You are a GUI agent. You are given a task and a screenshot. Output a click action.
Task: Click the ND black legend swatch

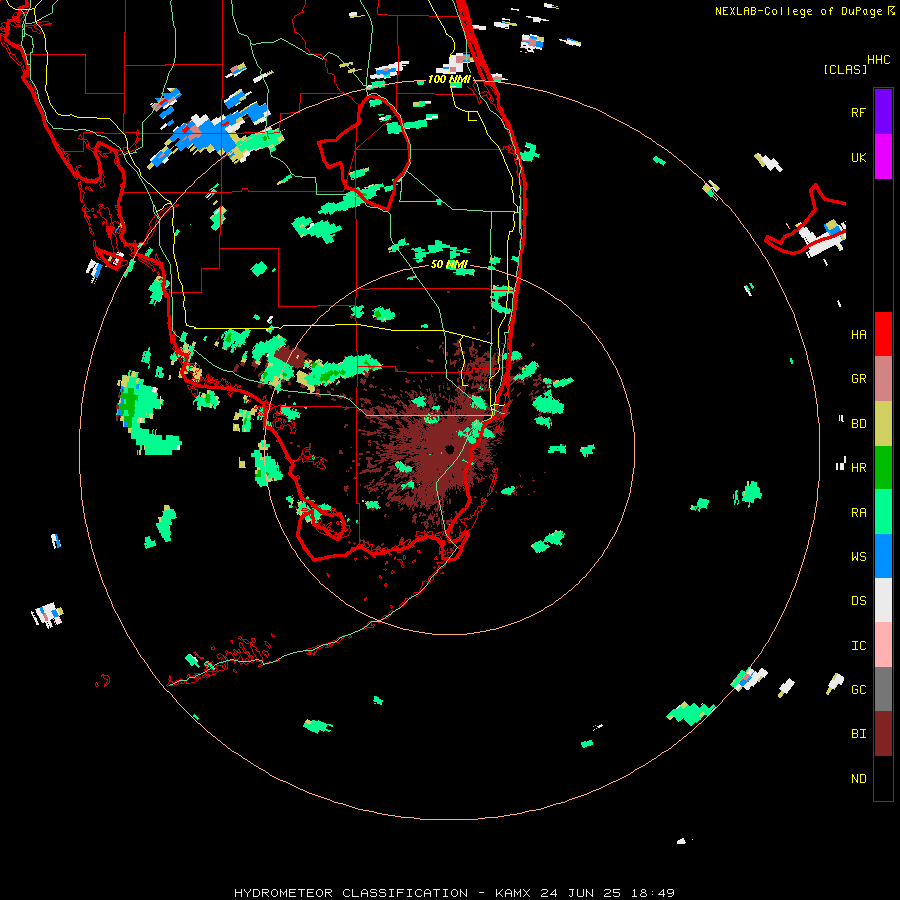(883, 778)
